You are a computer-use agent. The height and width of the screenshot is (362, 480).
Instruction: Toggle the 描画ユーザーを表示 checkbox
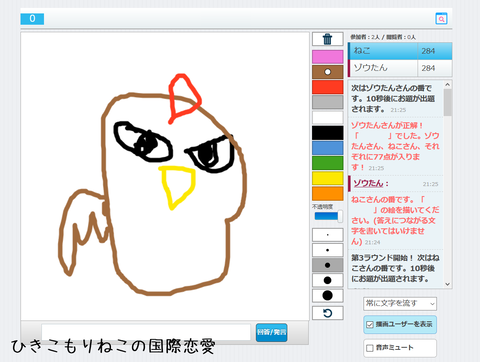point(370,324)
